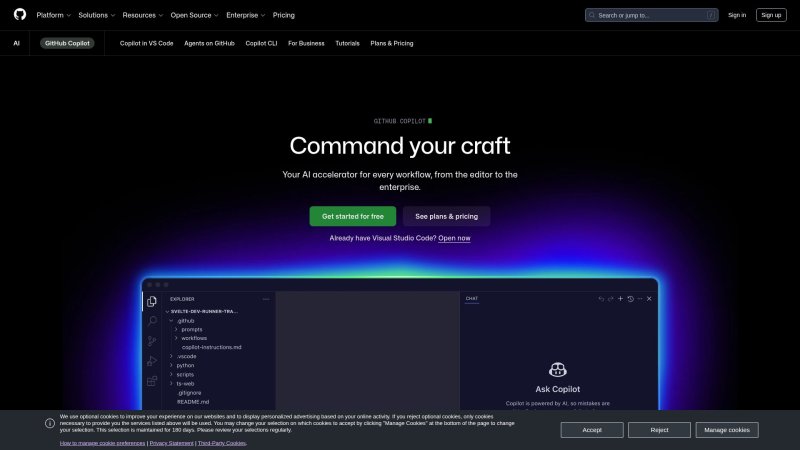The width and height of the screenshot is (800, 450).
Task: Expand the Open Source menu
Action: click(x=194, y=15)
